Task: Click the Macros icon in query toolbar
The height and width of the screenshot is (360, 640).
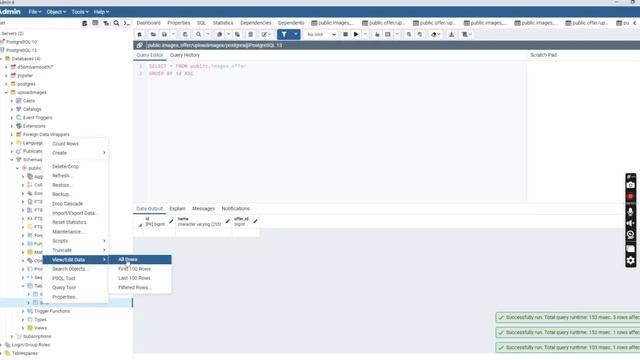Action: point(464,35)
